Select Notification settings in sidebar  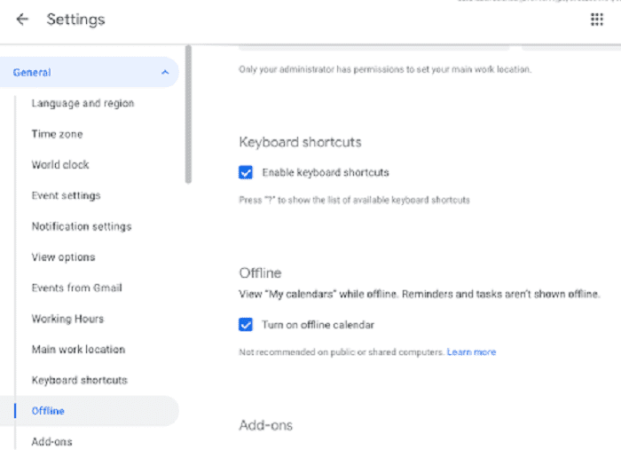82,227
